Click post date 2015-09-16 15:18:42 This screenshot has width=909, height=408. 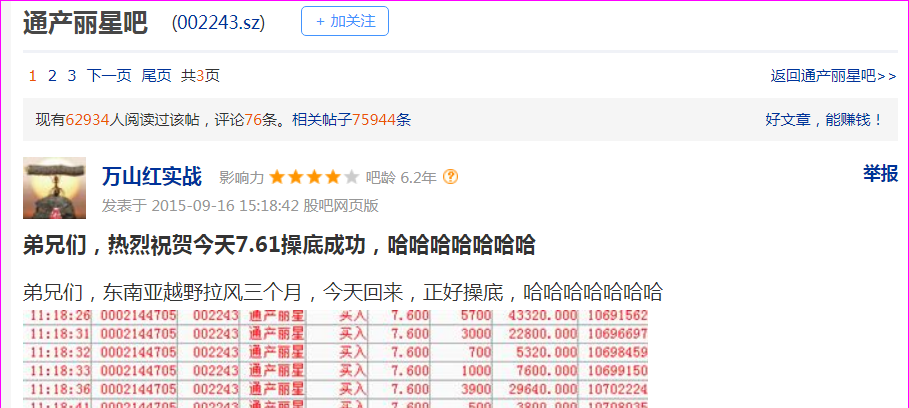coord(225,206)
